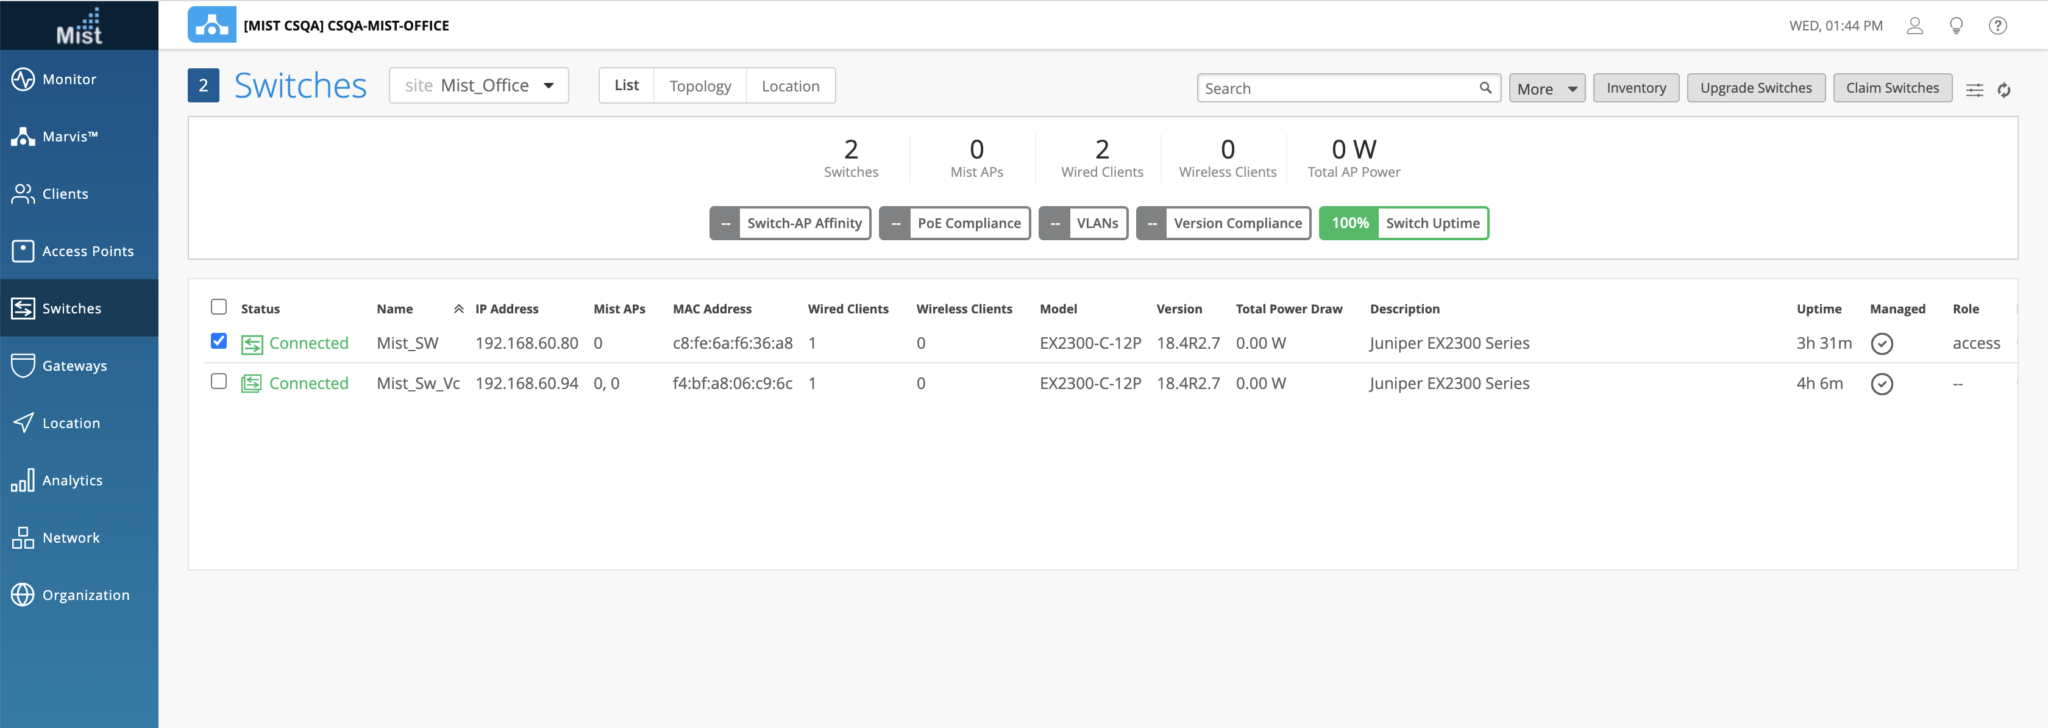The width and height of the screenshot is (2048, 728).
Task: Open the lightbulb what's new icon
Action: 1956,26
